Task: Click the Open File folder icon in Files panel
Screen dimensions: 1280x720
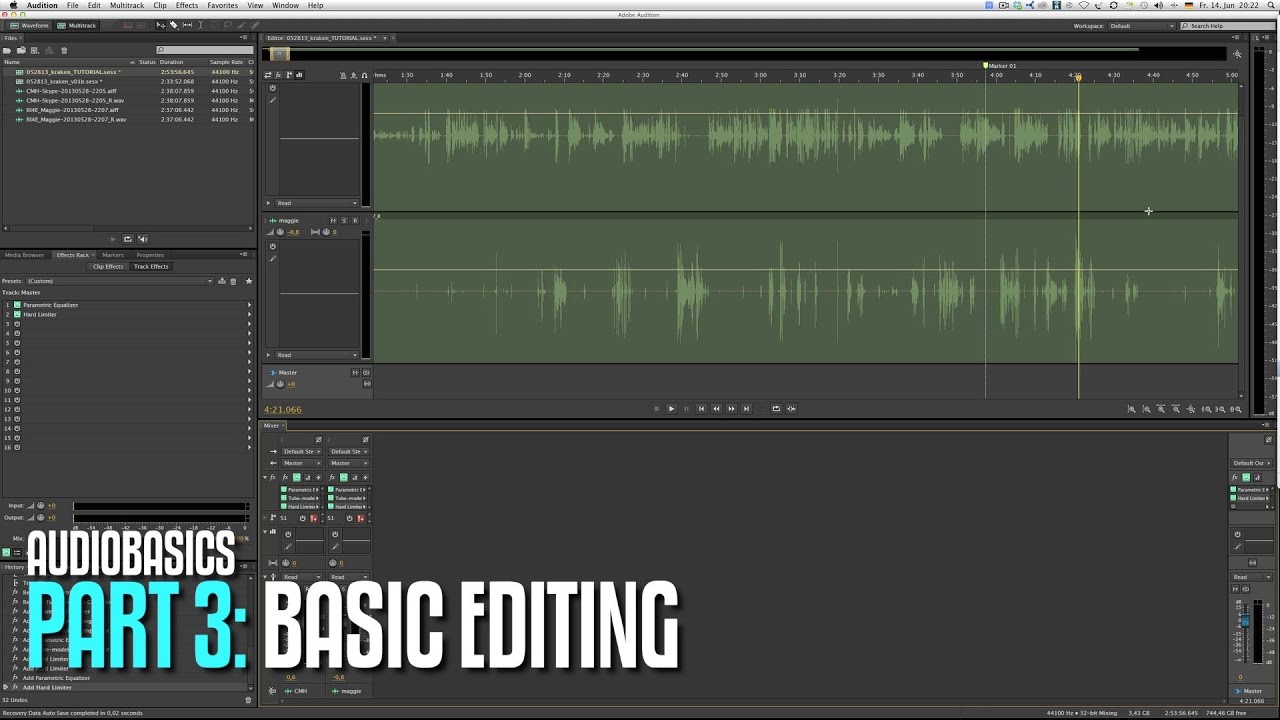Action: (x=7, y=50)
